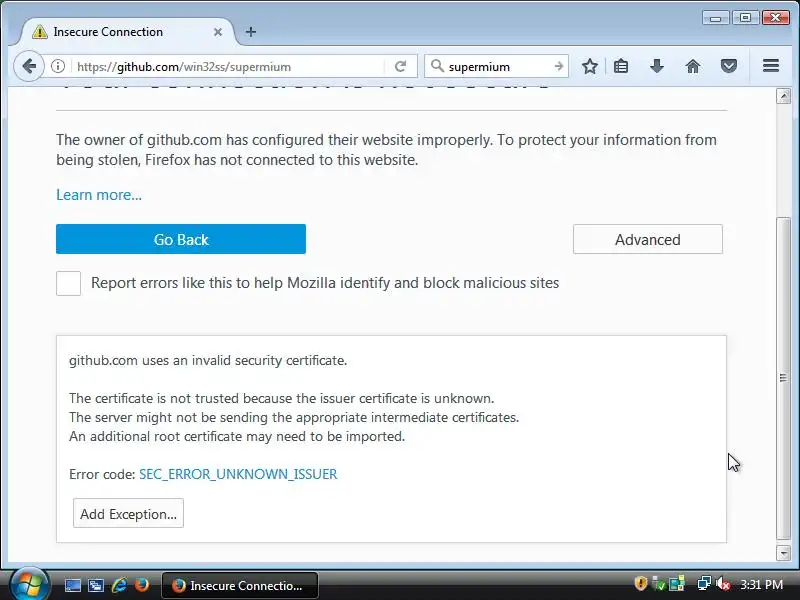
Task: Click line 'The certificate is not trusted because'
Action: click(282, 398)
